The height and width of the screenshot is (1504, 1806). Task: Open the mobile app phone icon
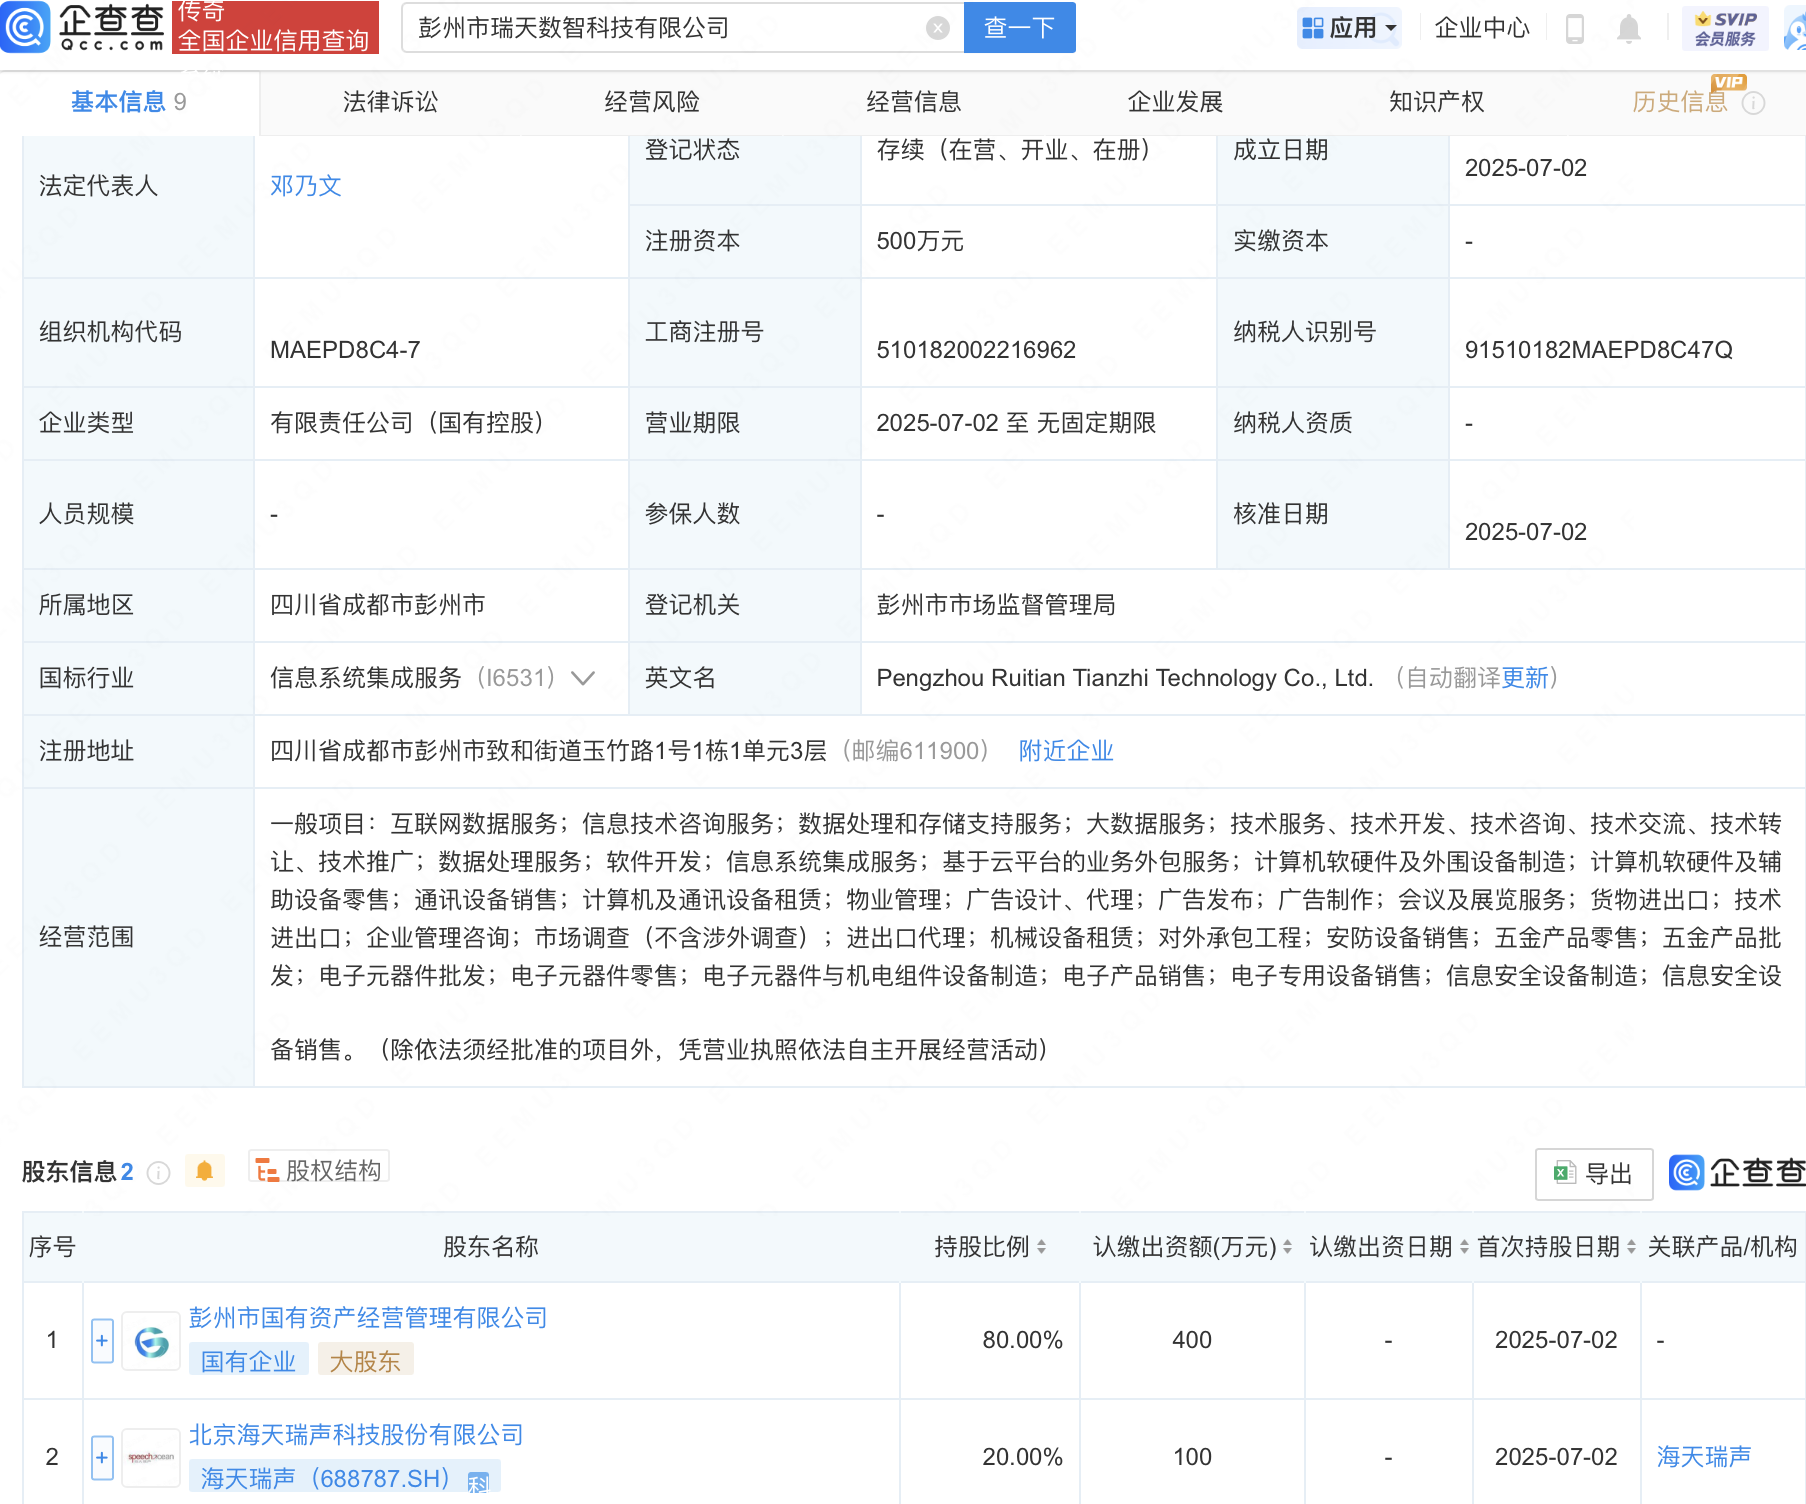1574,29
